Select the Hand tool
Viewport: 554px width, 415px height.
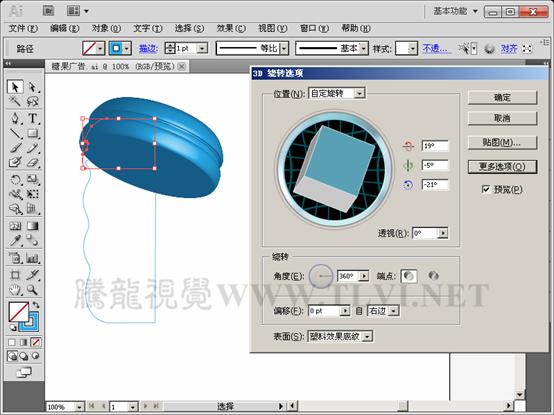click(x=15, y=290)
